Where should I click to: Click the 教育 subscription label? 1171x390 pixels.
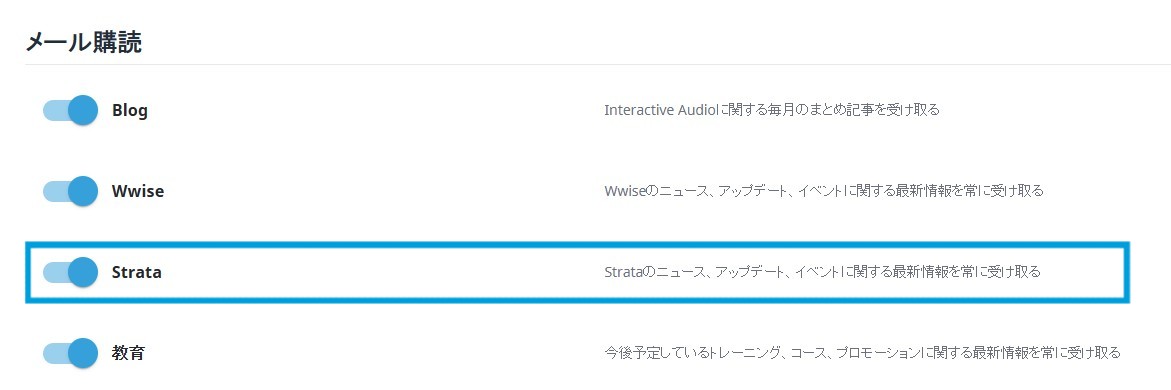(128, 353)
